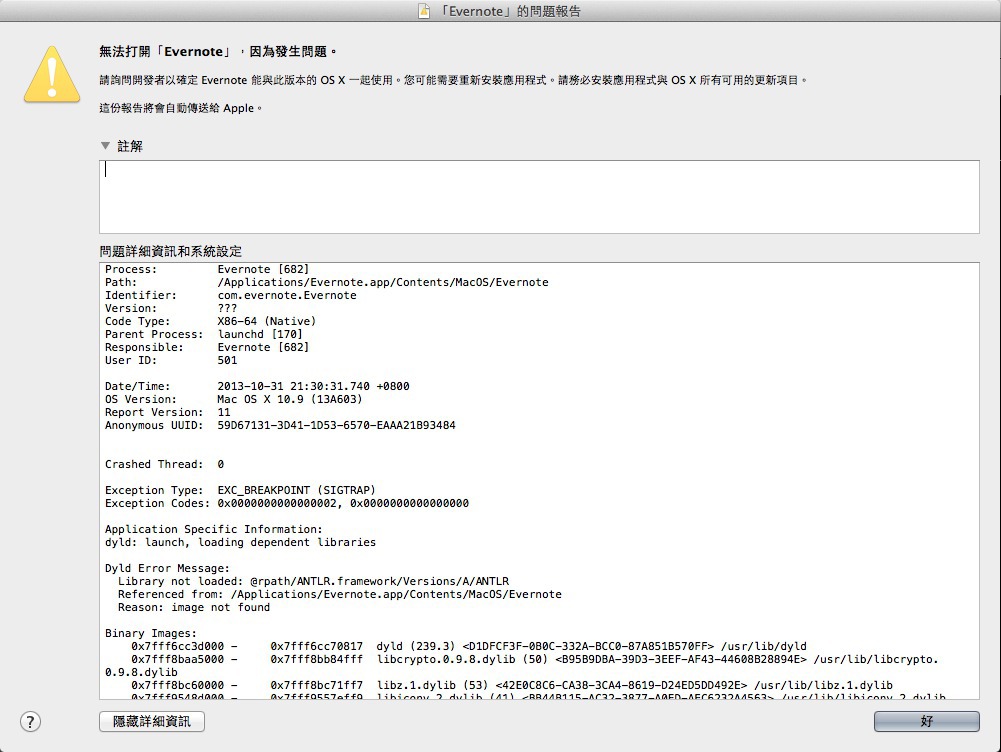Click the document icon in the title bar

pyautogui.click(x=424, y=11)
